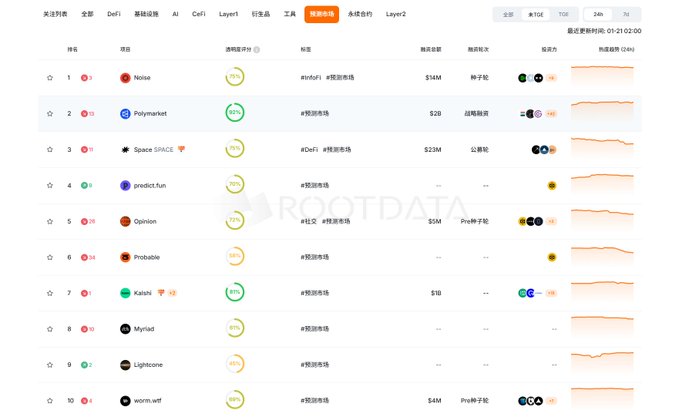Favorite the Opinion row with its star
Viewport: 679px width, 417px height.
pos(50,221)
